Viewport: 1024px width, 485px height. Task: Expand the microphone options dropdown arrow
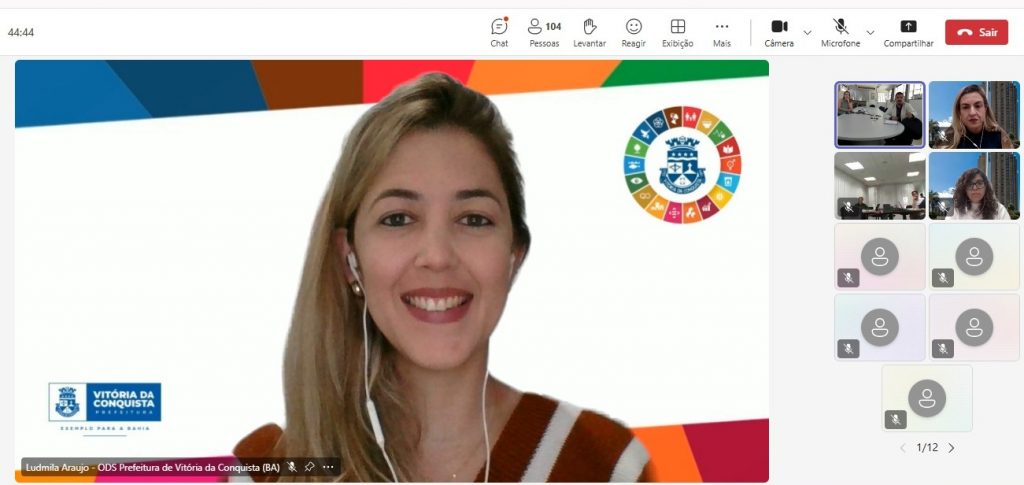870,32
